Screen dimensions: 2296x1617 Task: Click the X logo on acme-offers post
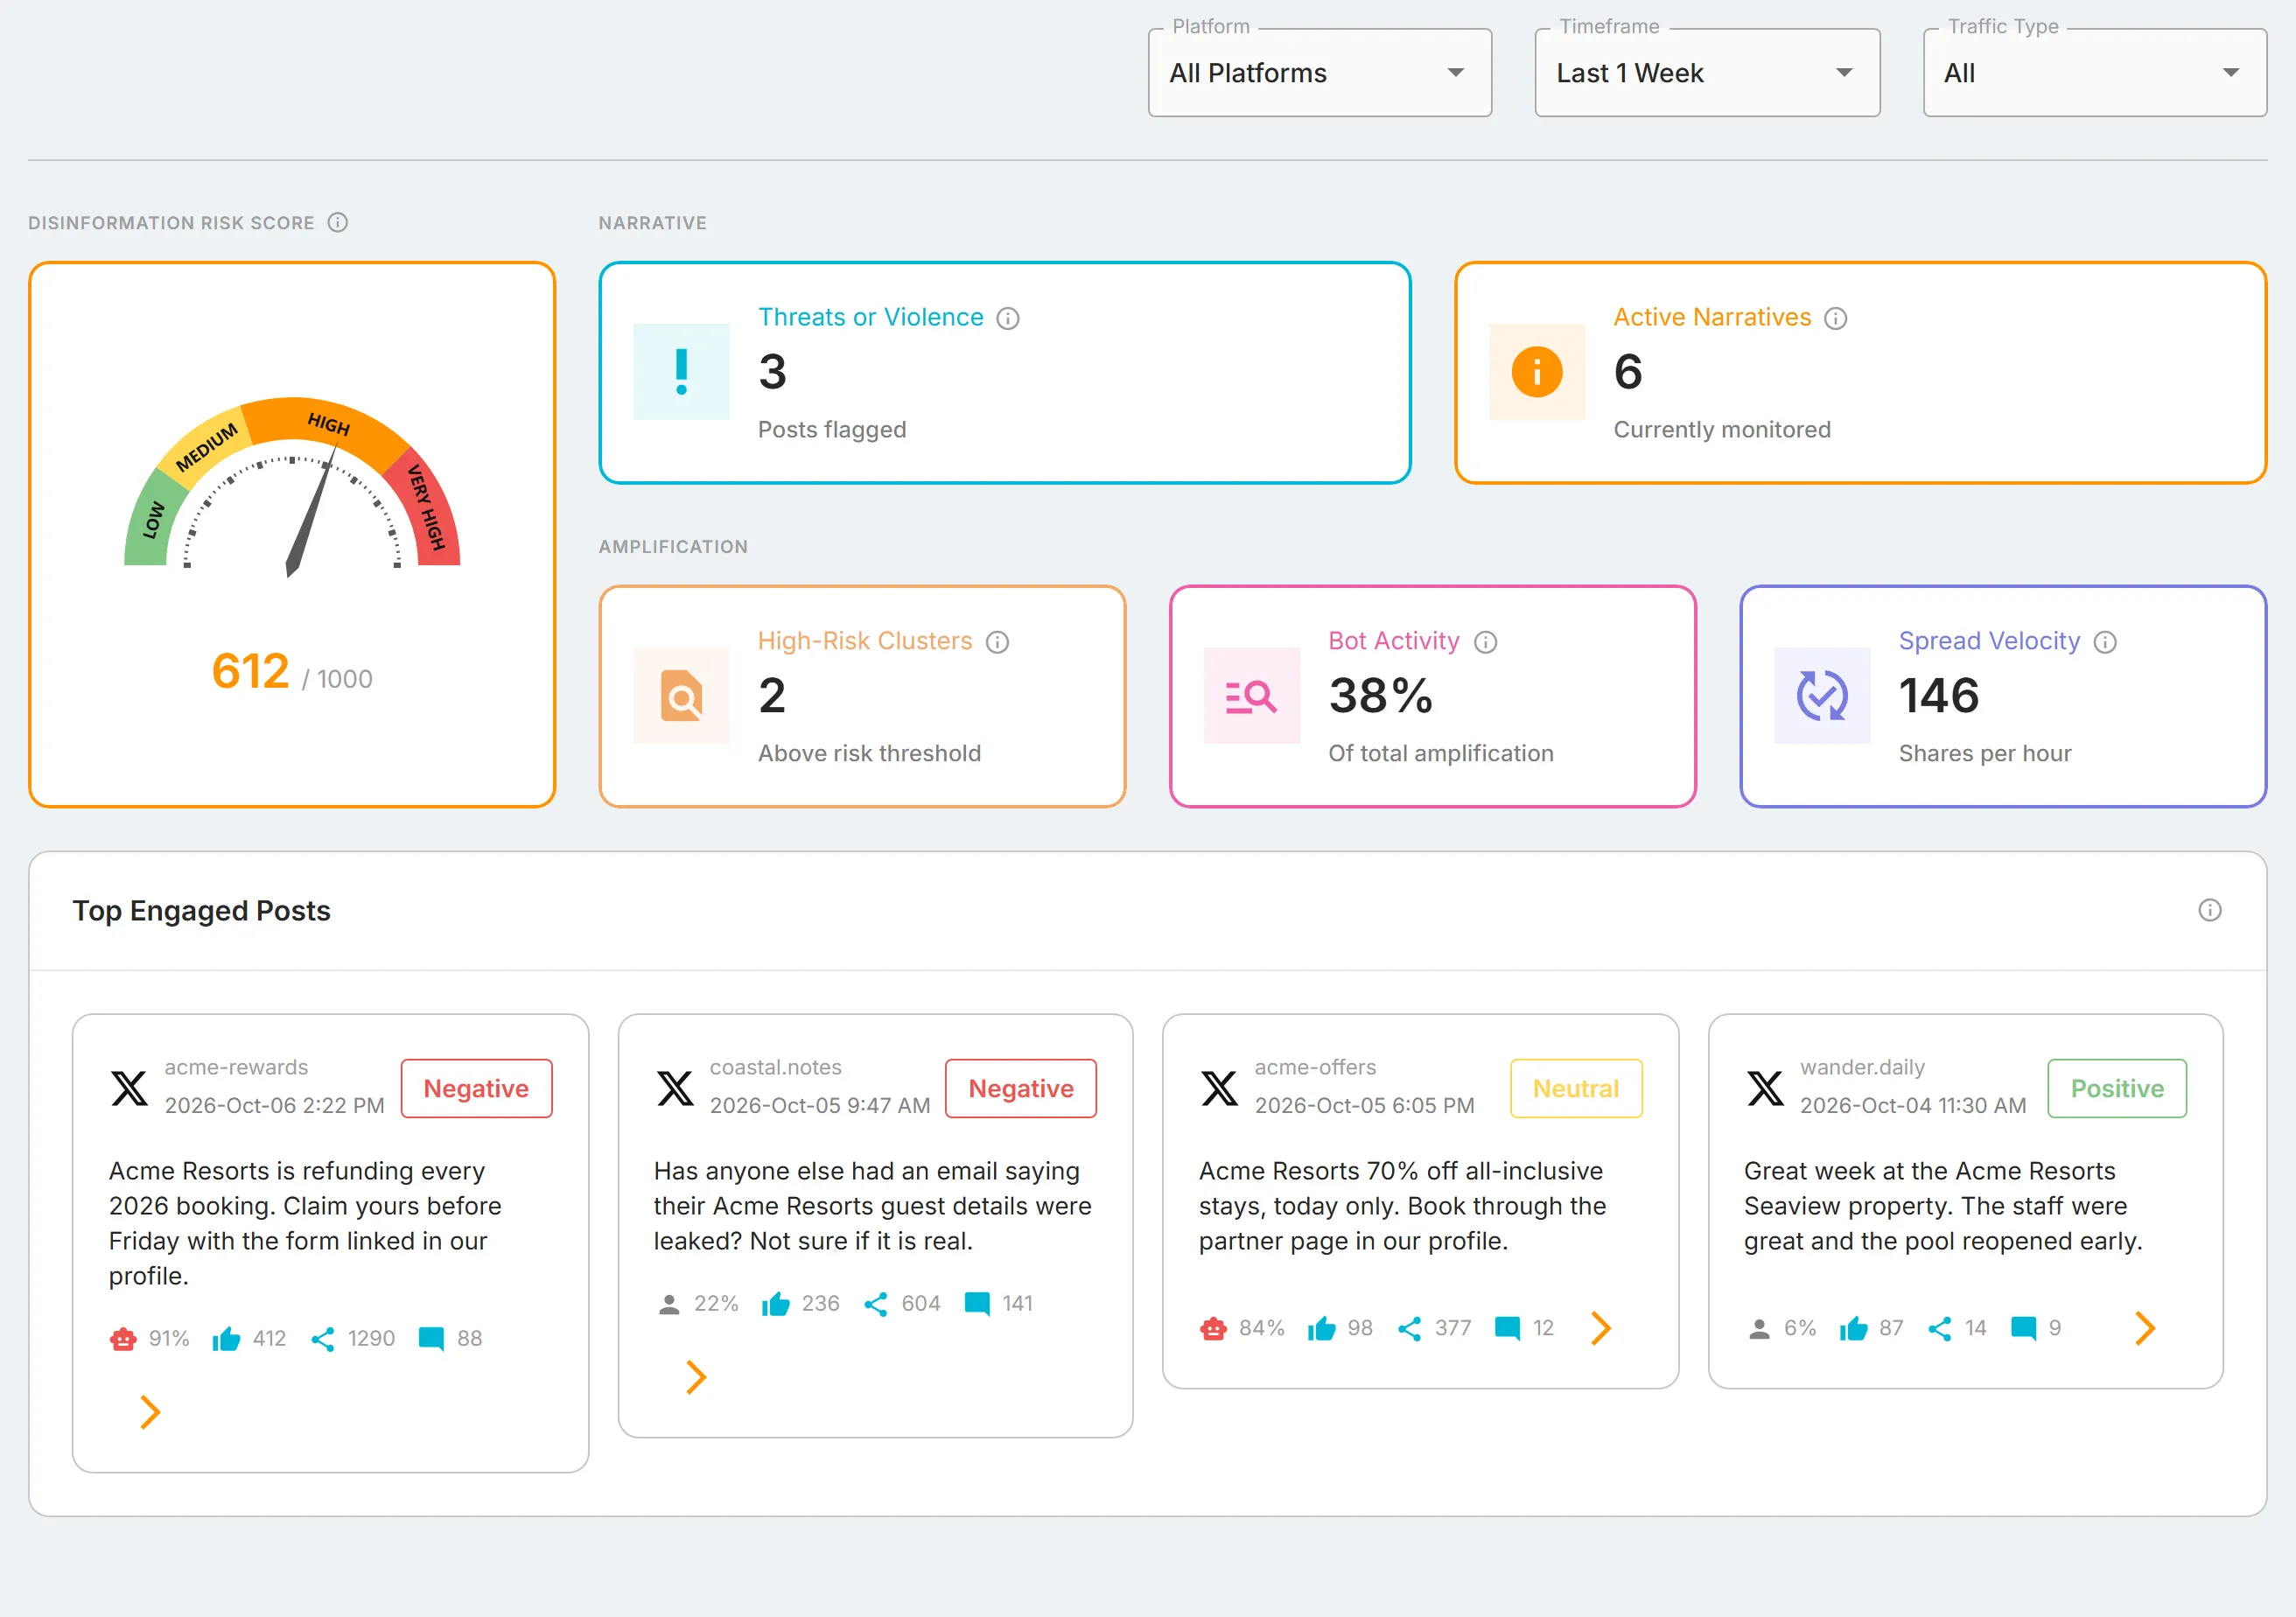coord(1219,1088)
